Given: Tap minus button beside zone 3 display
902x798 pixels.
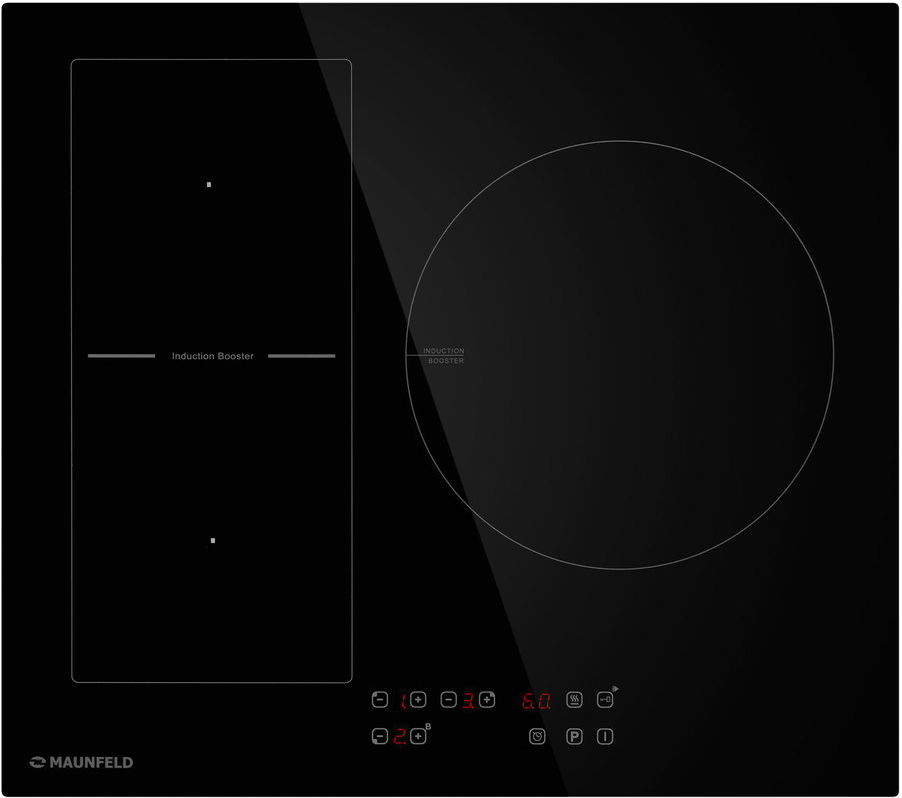Looking at the screenshot, I should (449, 700).
